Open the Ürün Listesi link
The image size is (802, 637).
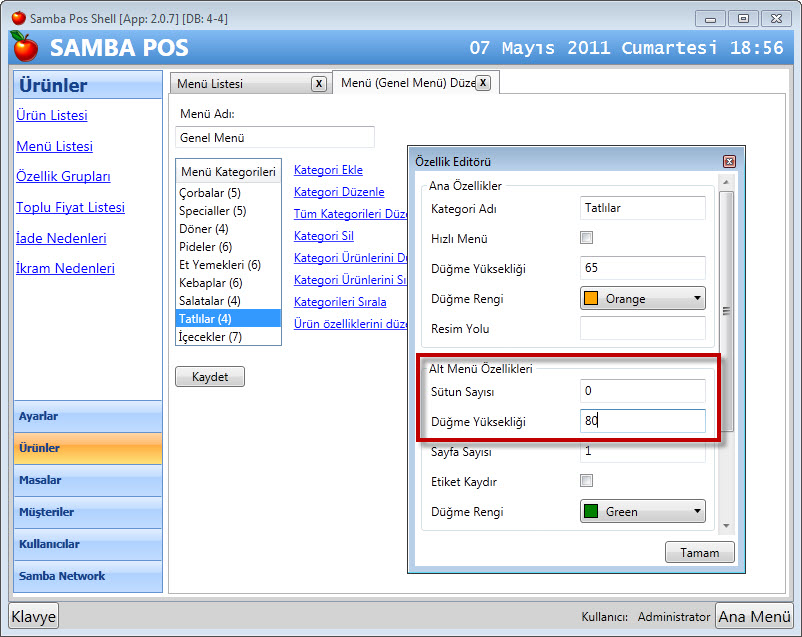tap(52, 115)
